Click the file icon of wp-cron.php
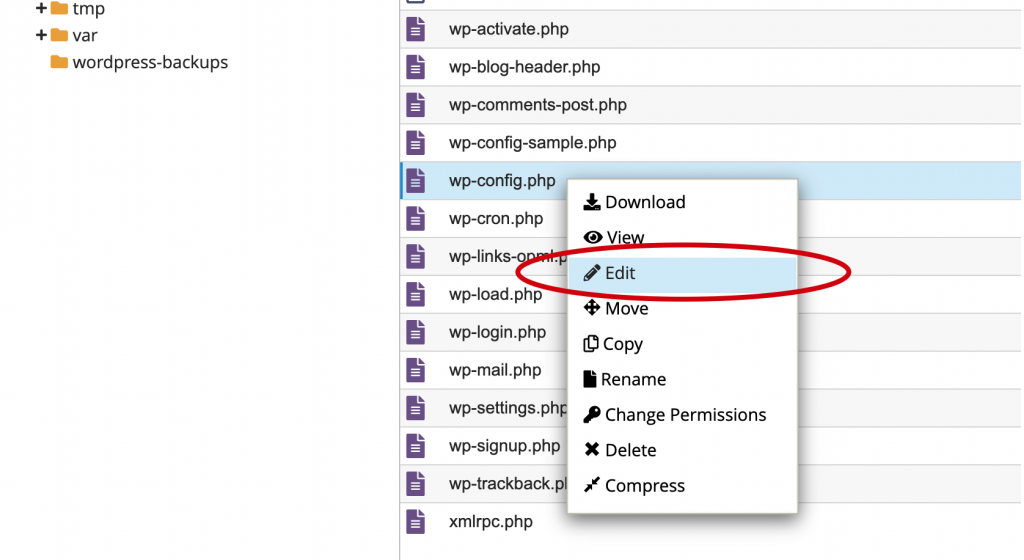The height and width of the screenshot is (560, 1024). click(415, 218)
